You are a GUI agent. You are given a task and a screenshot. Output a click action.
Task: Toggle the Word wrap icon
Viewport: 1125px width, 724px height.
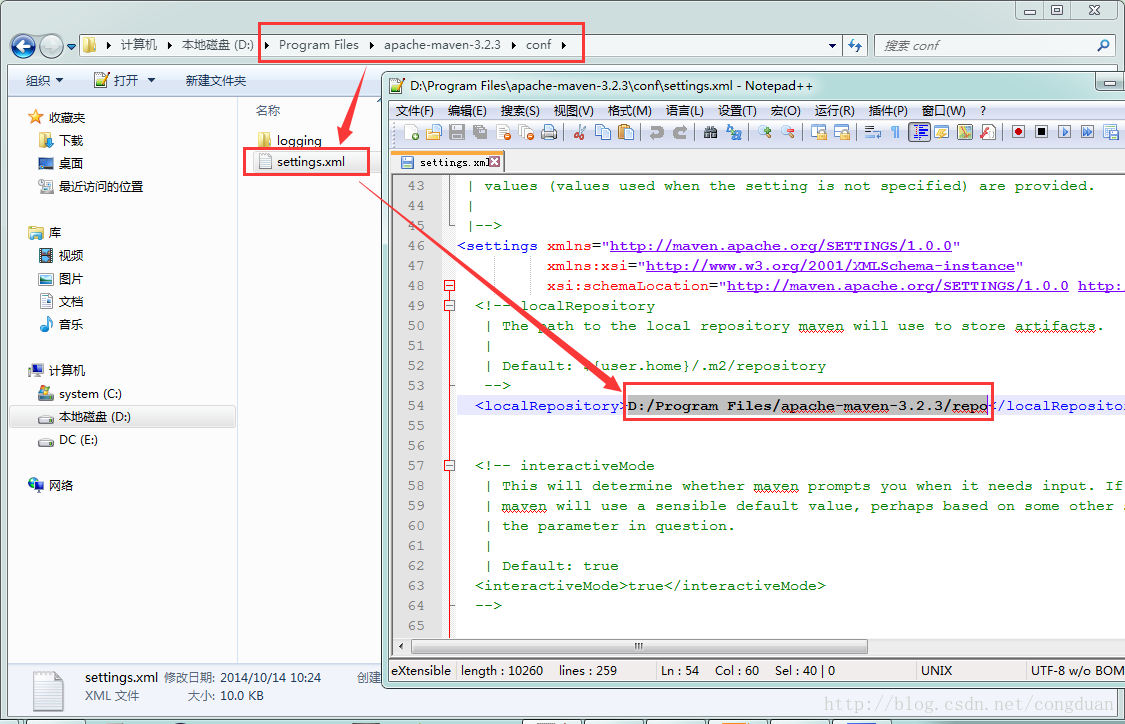tap(872, 132)
